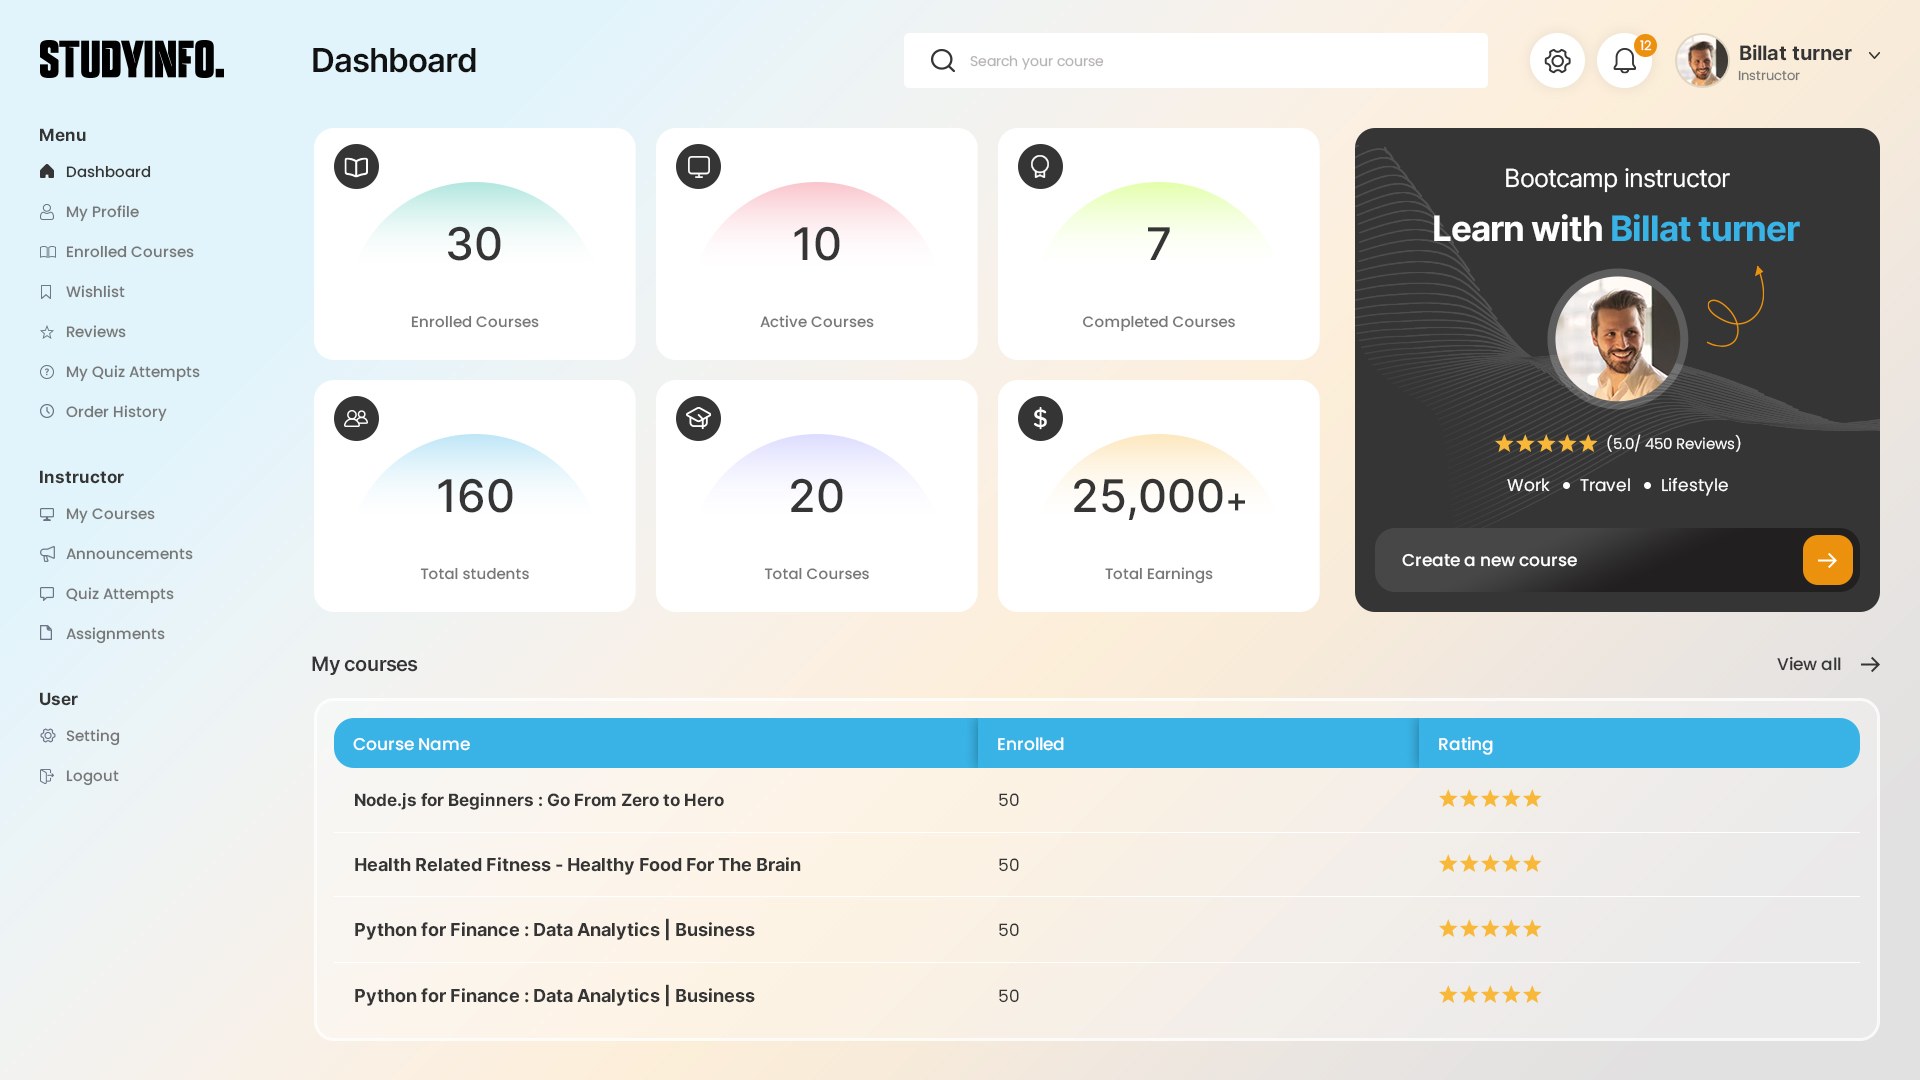The image size is (1920, 1080).
Task: Click the Total students people icon
Action: coord(356,419)
